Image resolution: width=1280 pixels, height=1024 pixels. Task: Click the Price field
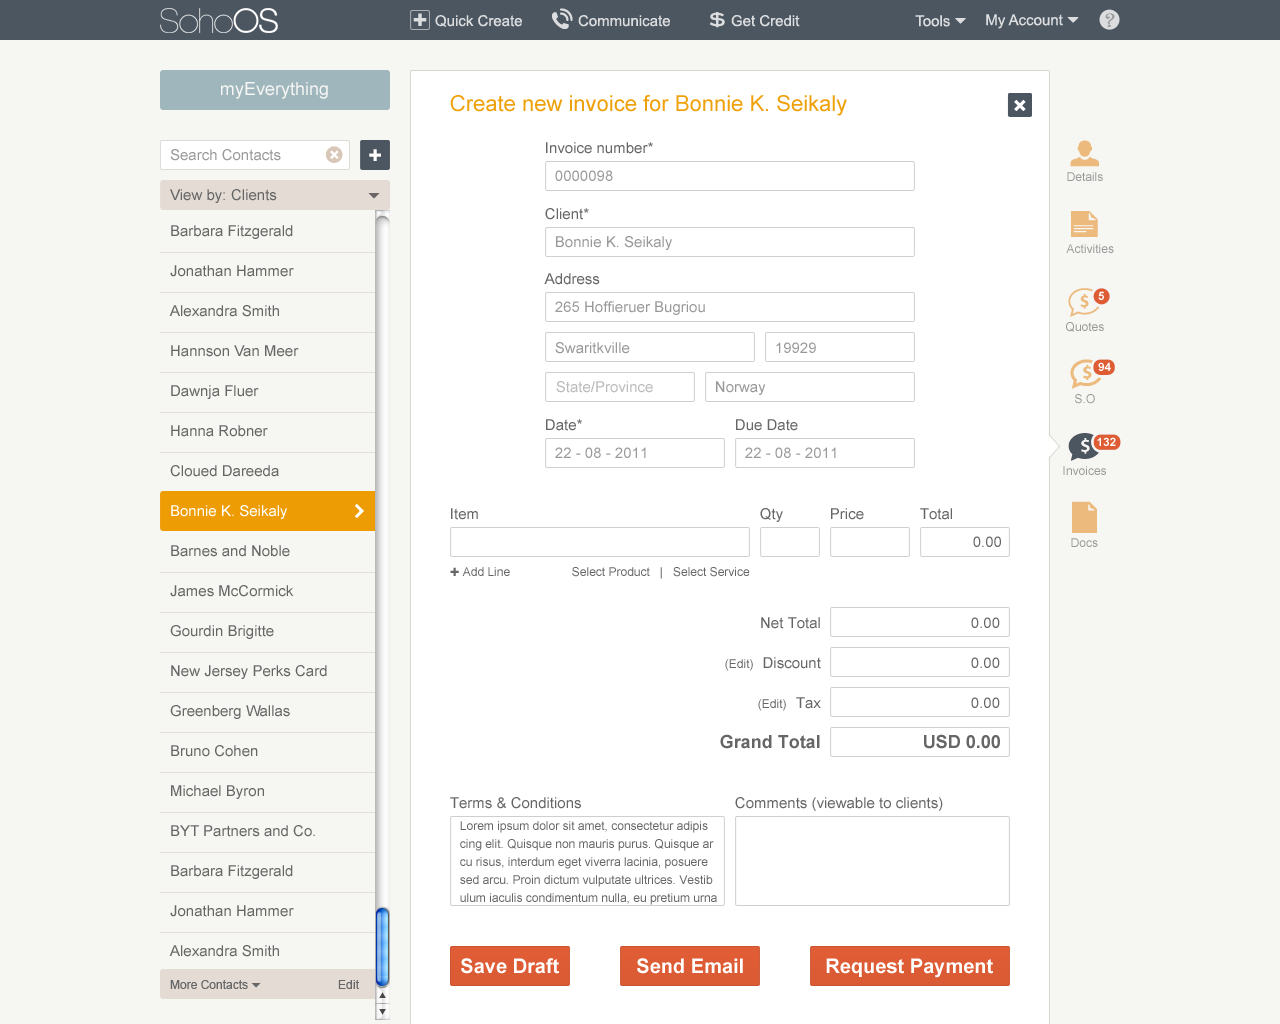coord(870,542)
